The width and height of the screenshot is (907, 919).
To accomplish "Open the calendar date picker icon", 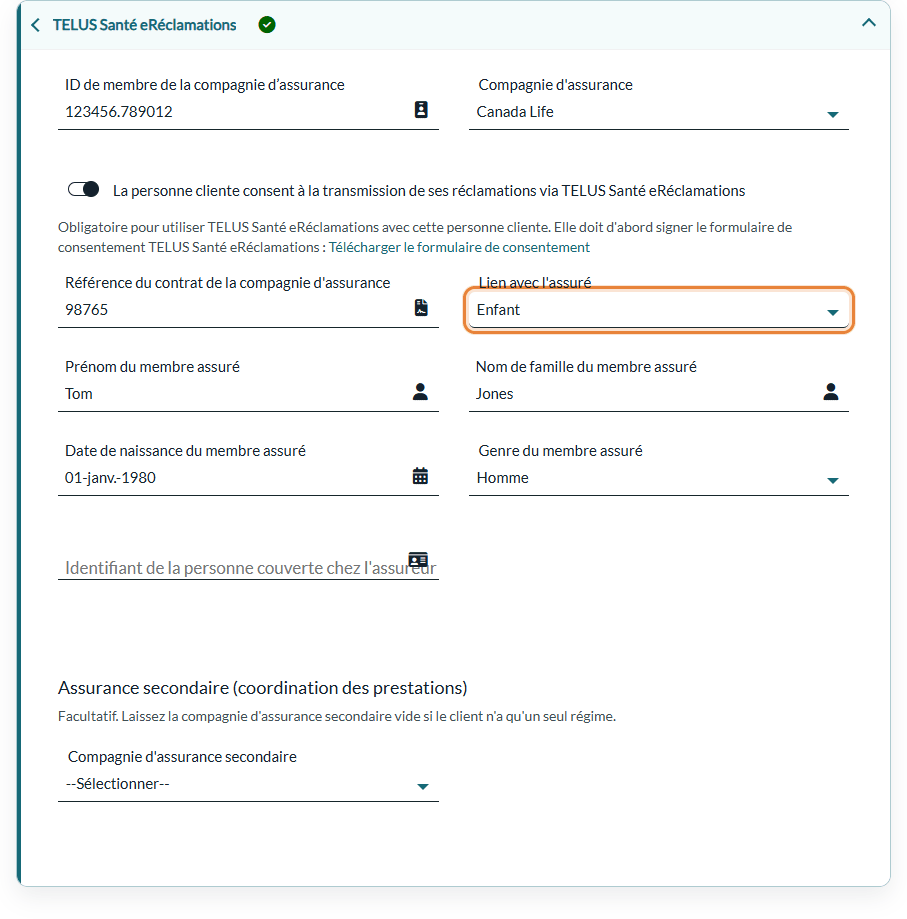I will click(420, 475).
